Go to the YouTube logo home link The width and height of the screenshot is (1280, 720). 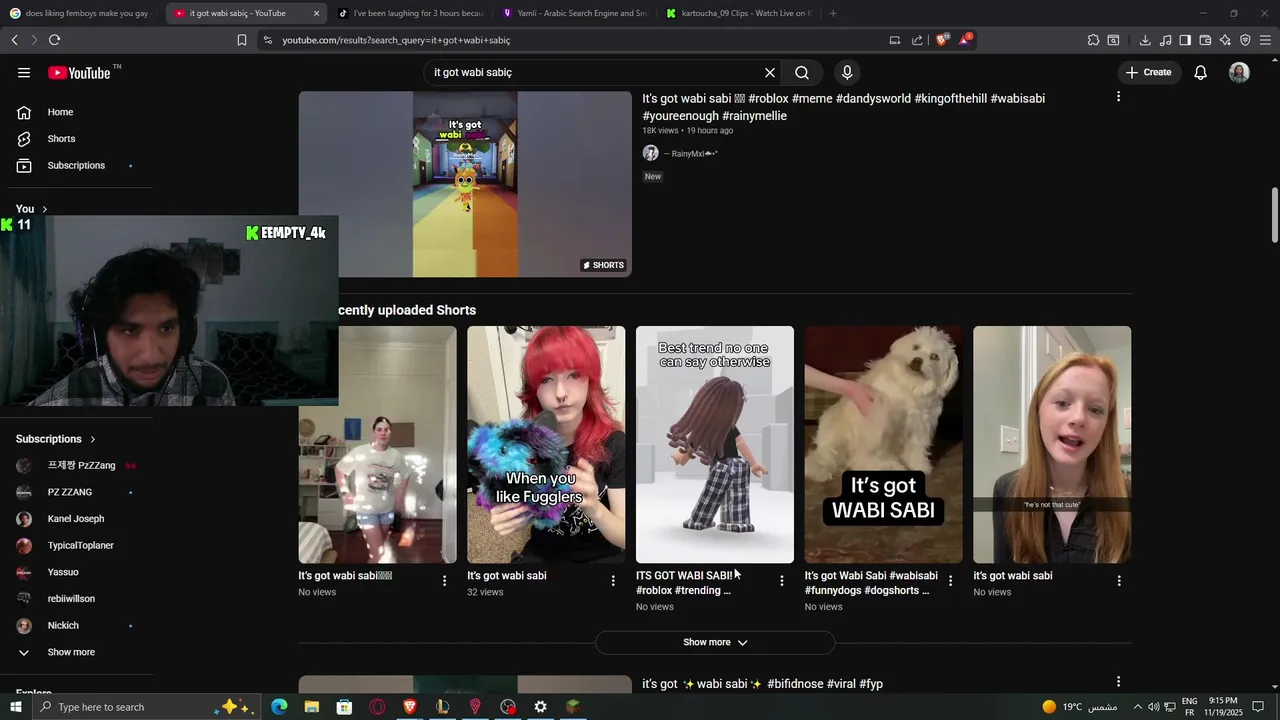point(79,72)
